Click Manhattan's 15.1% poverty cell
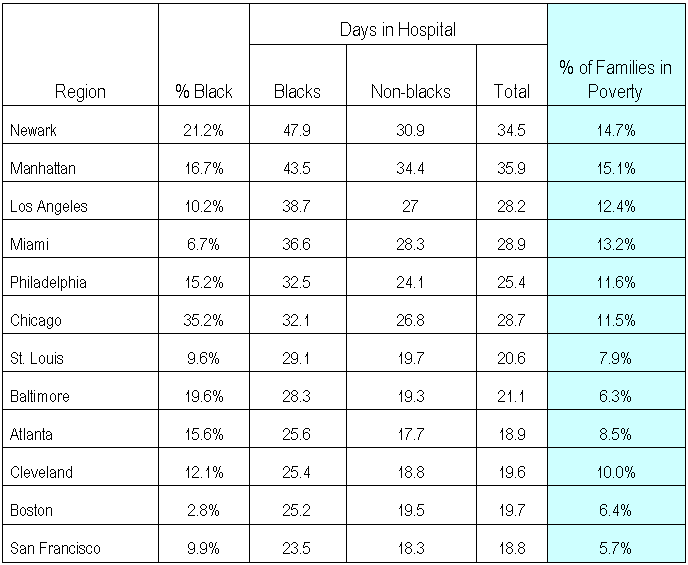Image resolution: width=688 pixels, height=565 pixels. (615, 168)
